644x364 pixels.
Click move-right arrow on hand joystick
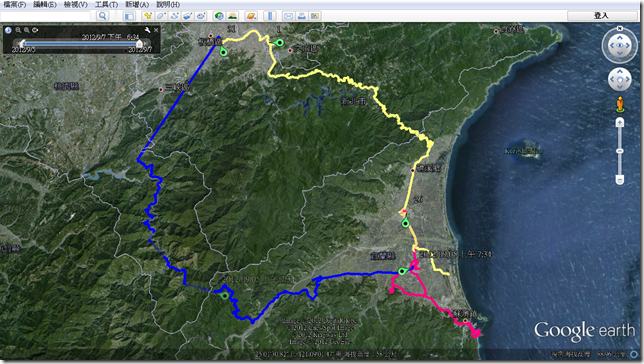(x=627, y=79)
